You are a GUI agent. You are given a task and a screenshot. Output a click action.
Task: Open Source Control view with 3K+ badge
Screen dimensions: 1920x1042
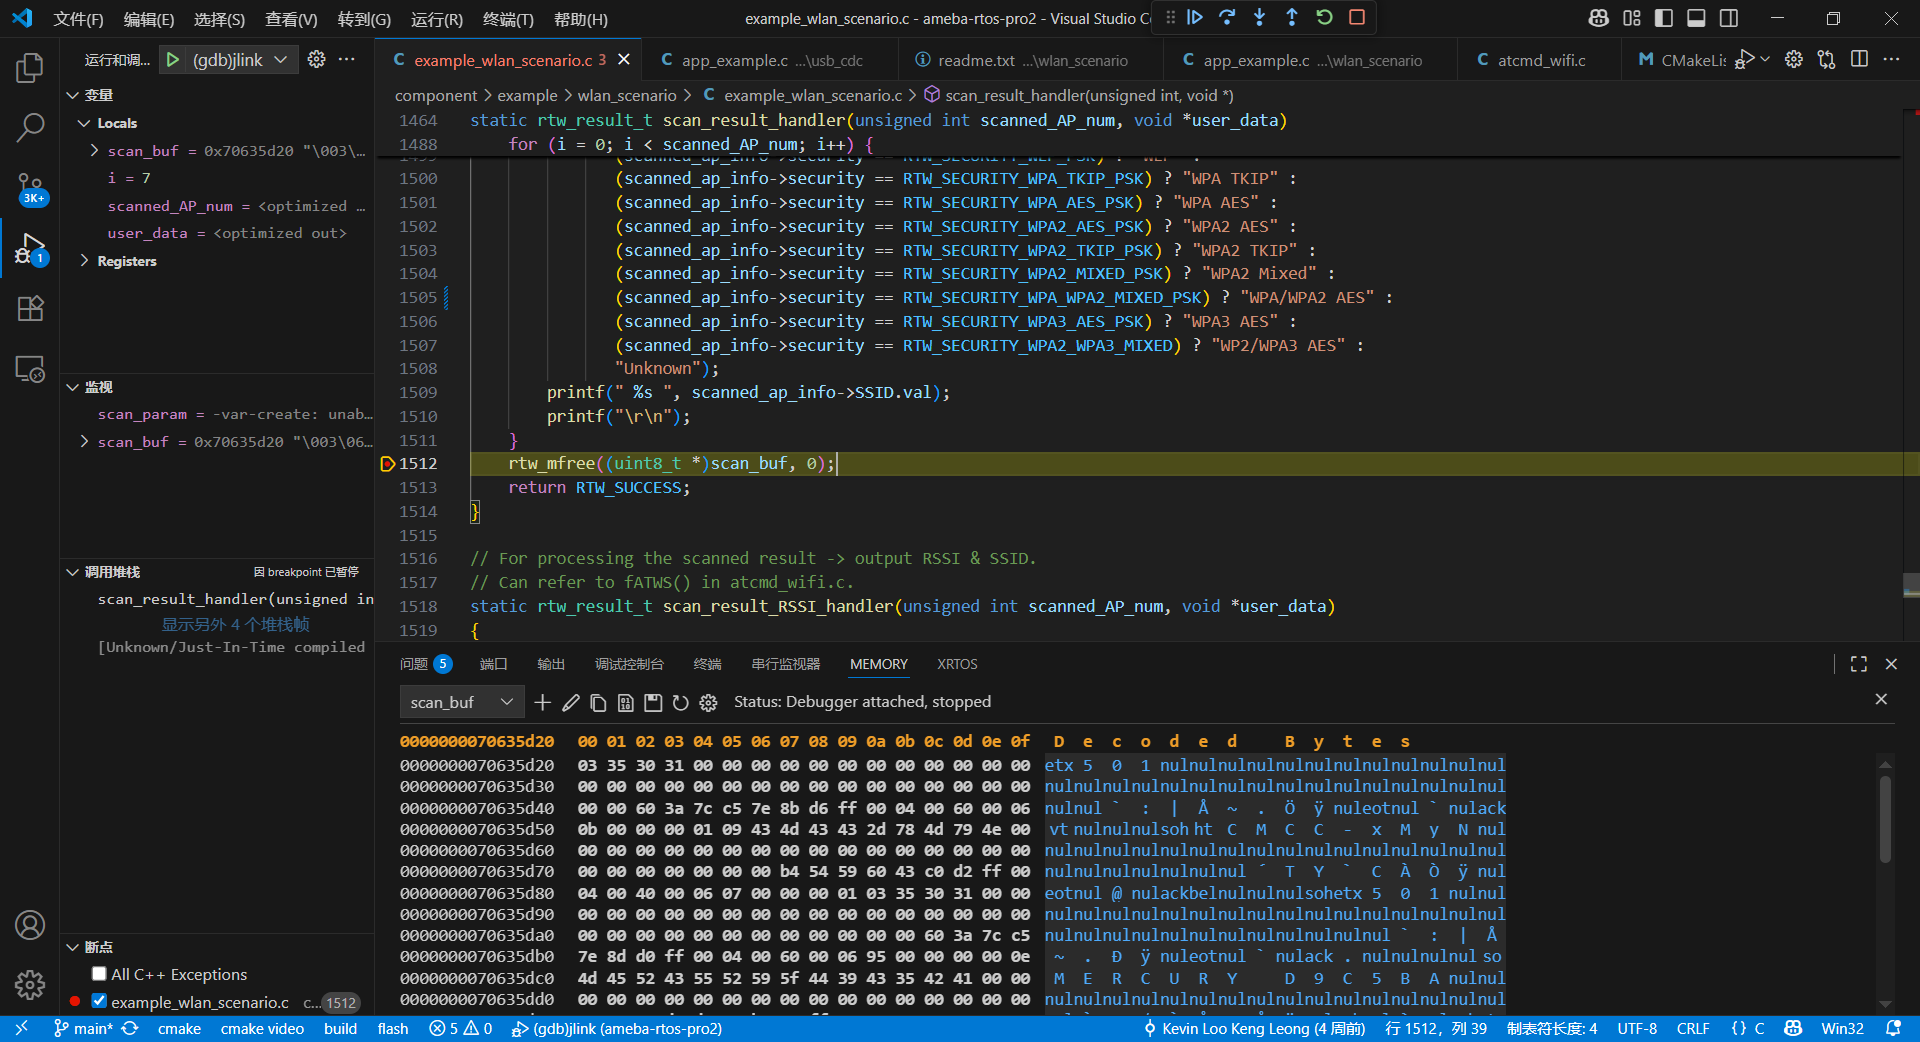click(x=30, y=188)
